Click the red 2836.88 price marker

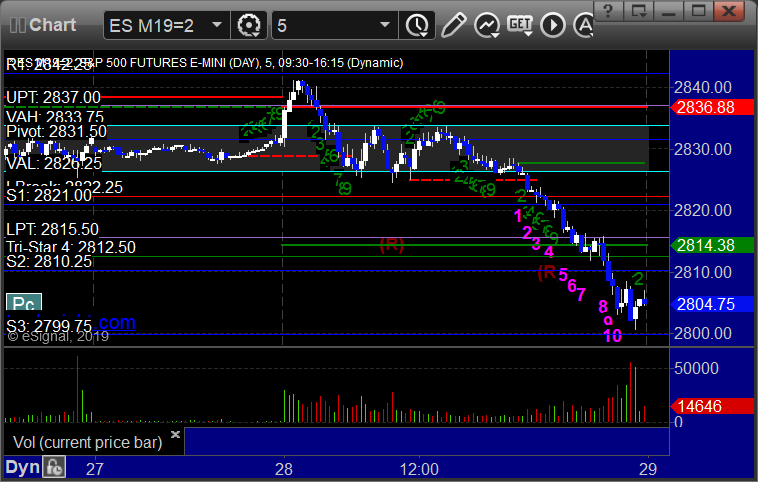712,107
